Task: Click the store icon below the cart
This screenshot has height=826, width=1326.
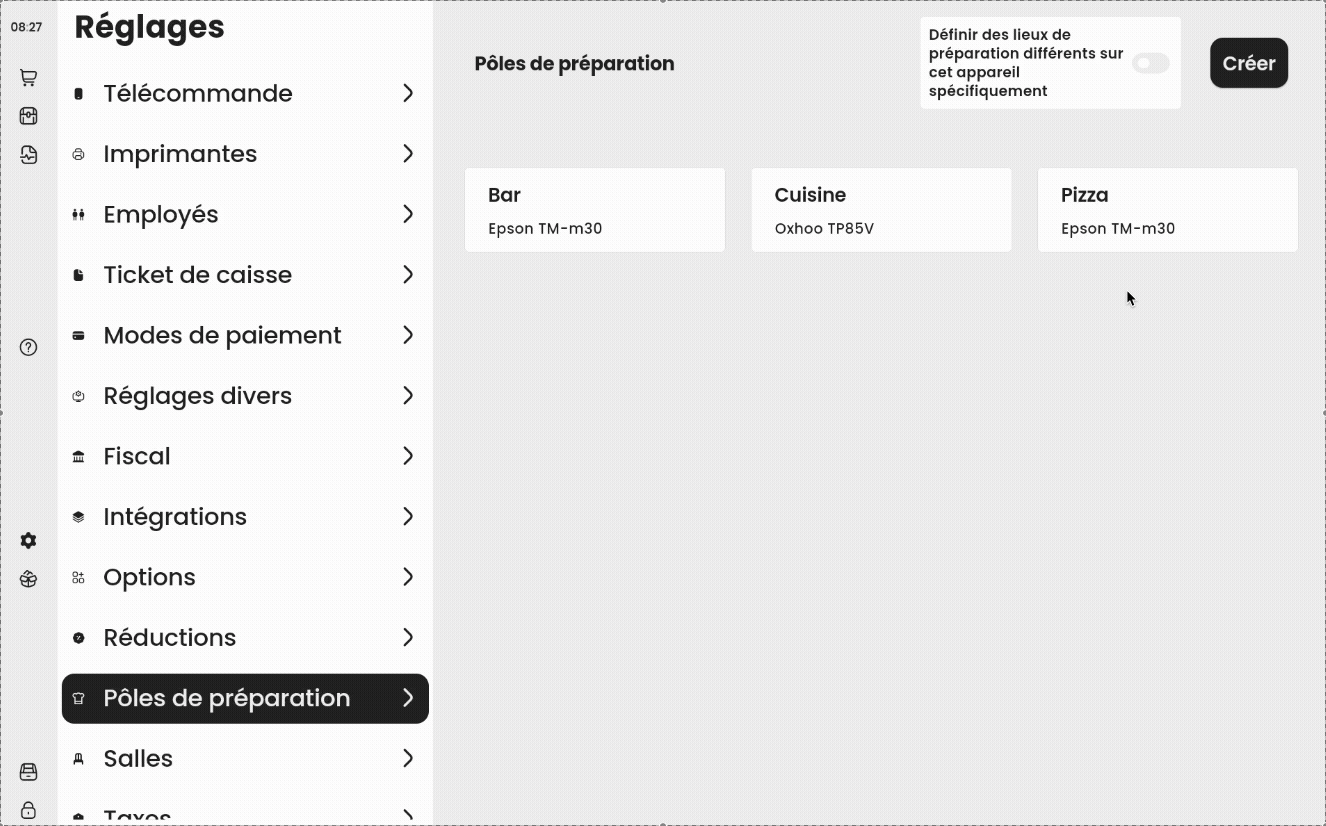Action: click(x=28, y=116)
